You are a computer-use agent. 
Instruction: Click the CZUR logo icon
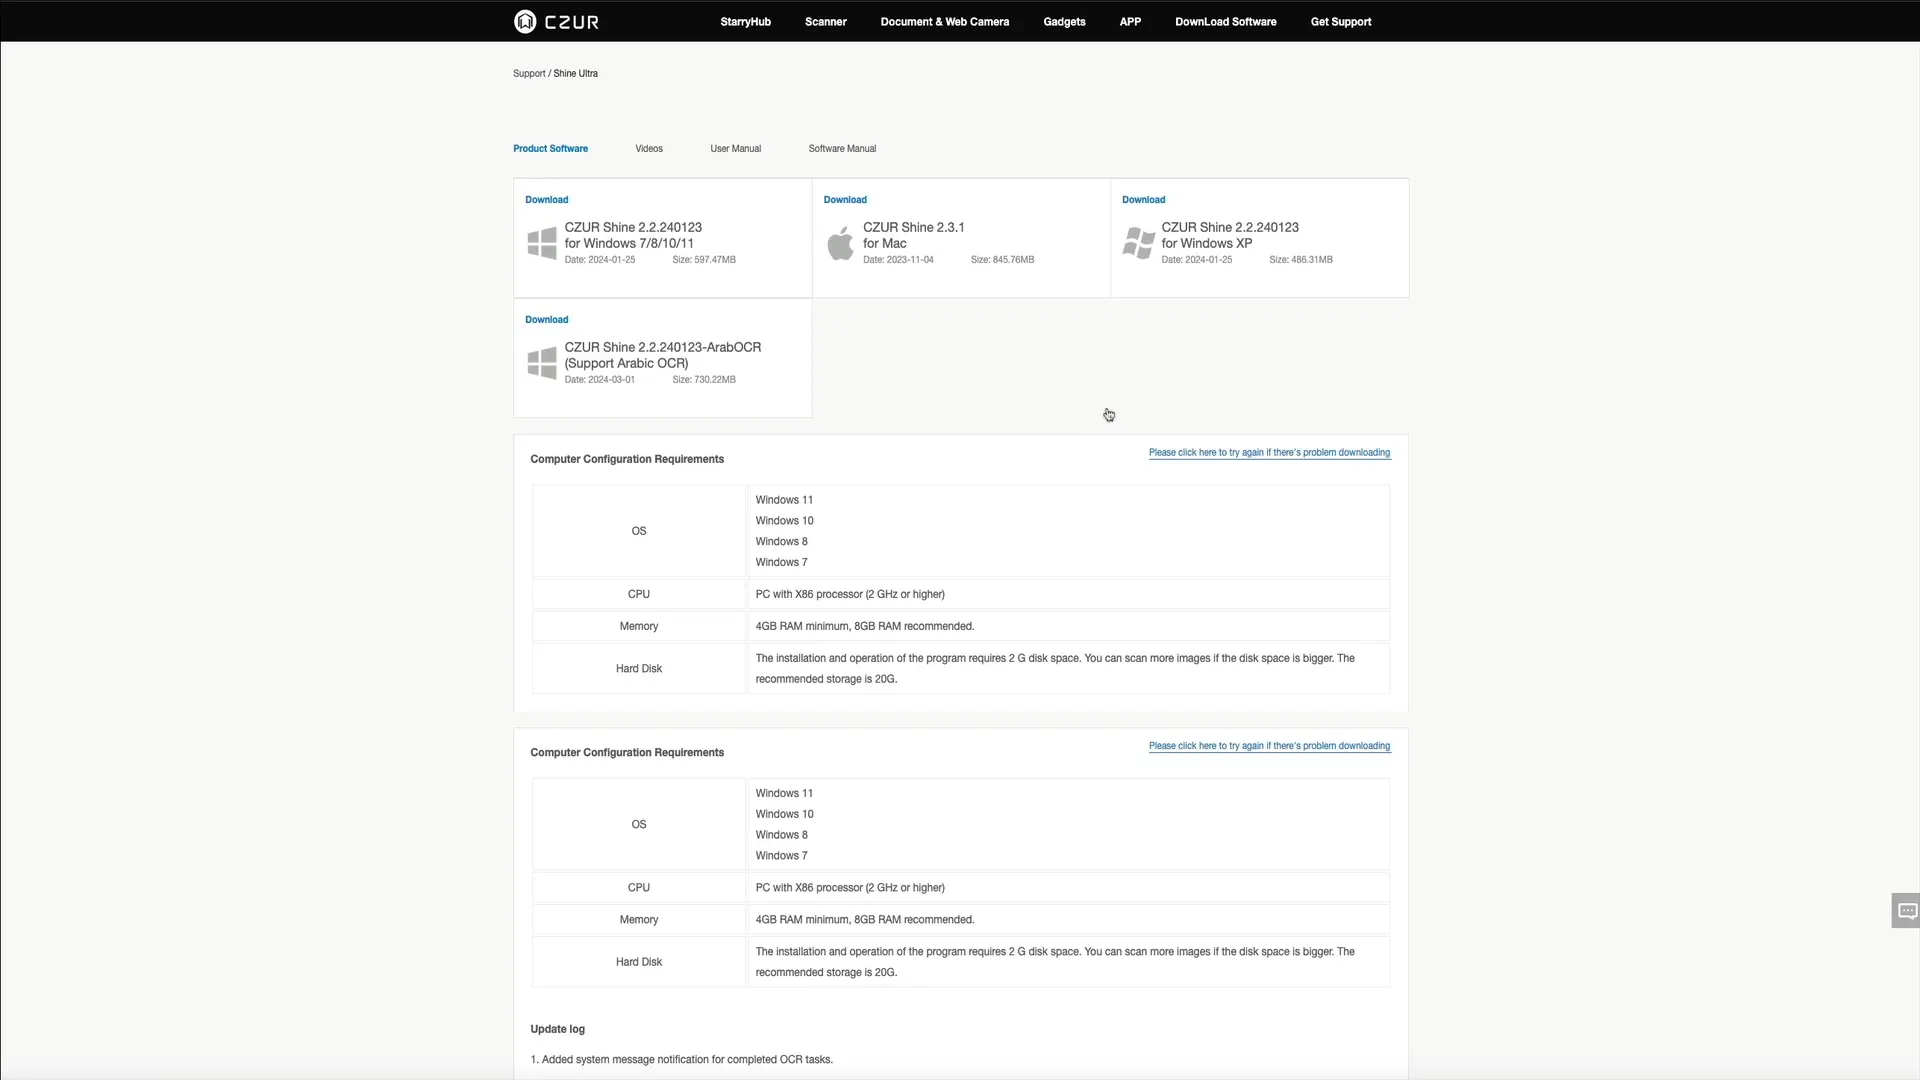(525, 21)
